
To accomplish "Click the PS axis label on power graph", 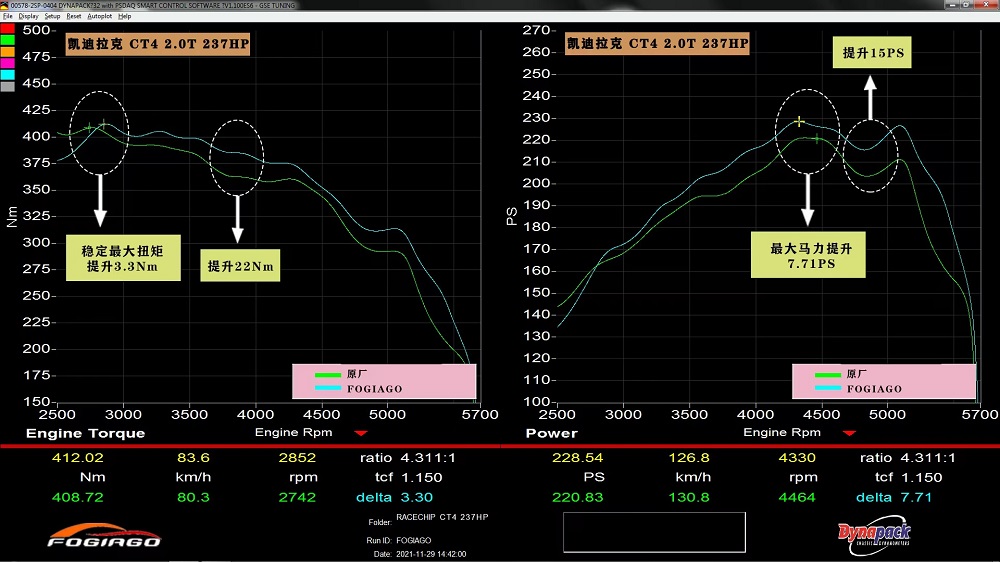I will point(511,217).
